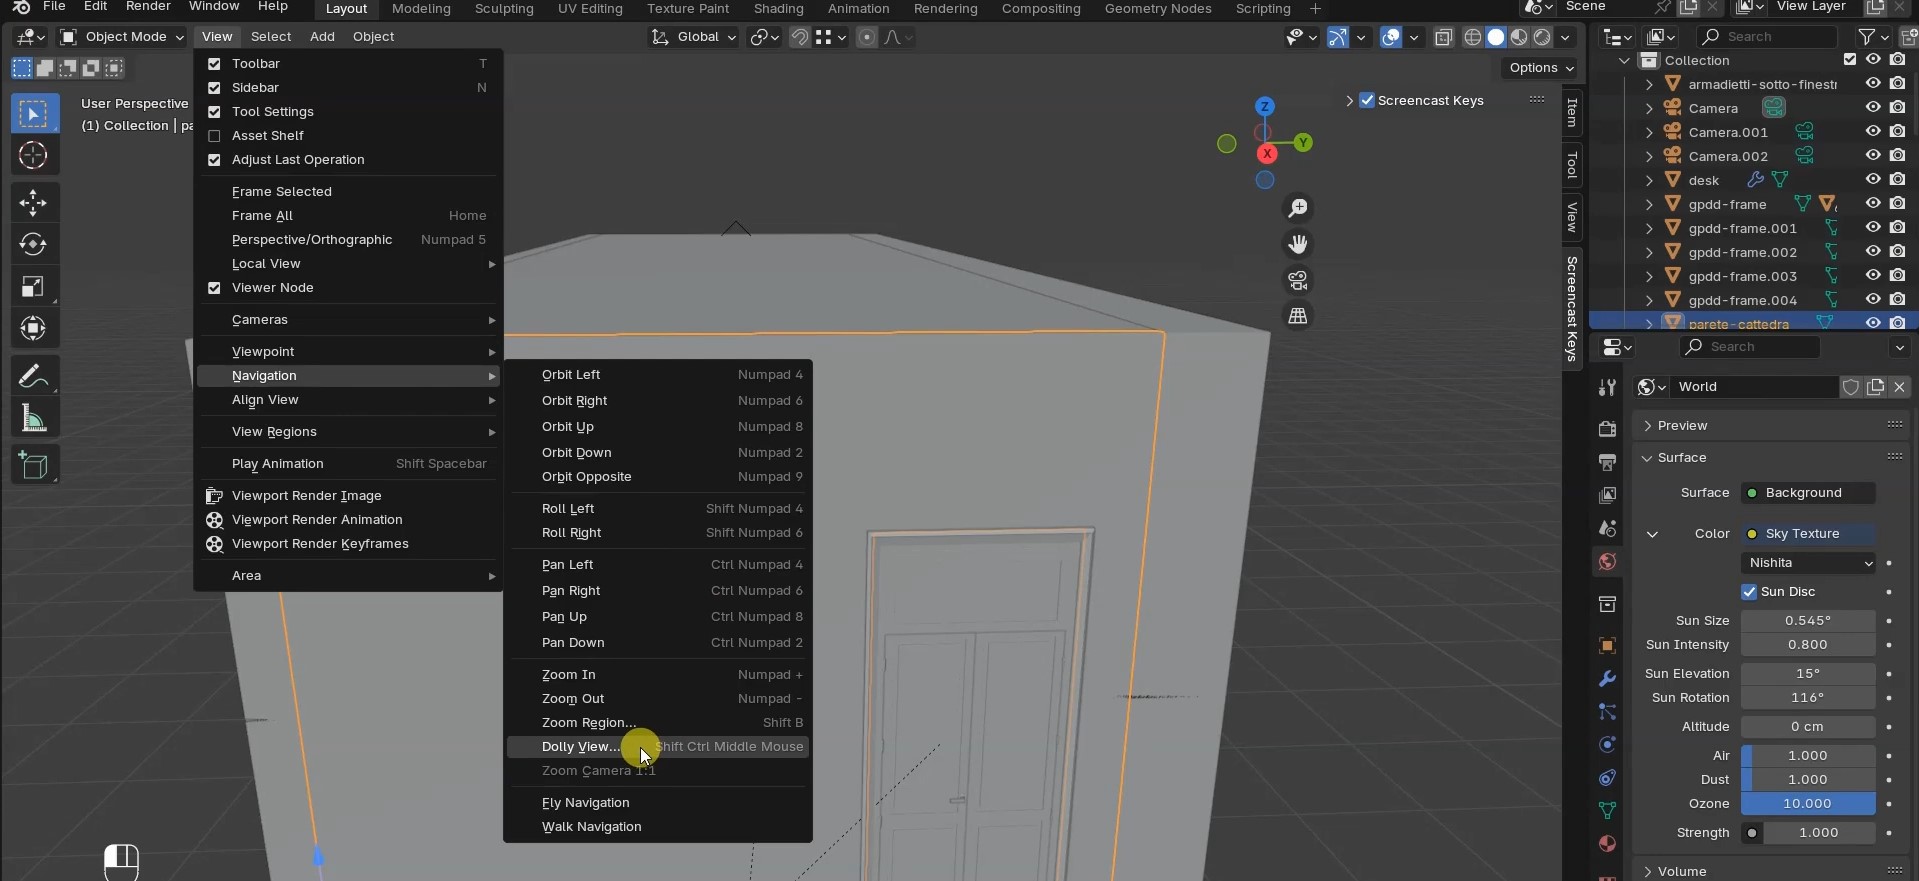This screenshot has width=1919, height=881.
Task: Click the Ozone value slider
Action: (1807, 804)
